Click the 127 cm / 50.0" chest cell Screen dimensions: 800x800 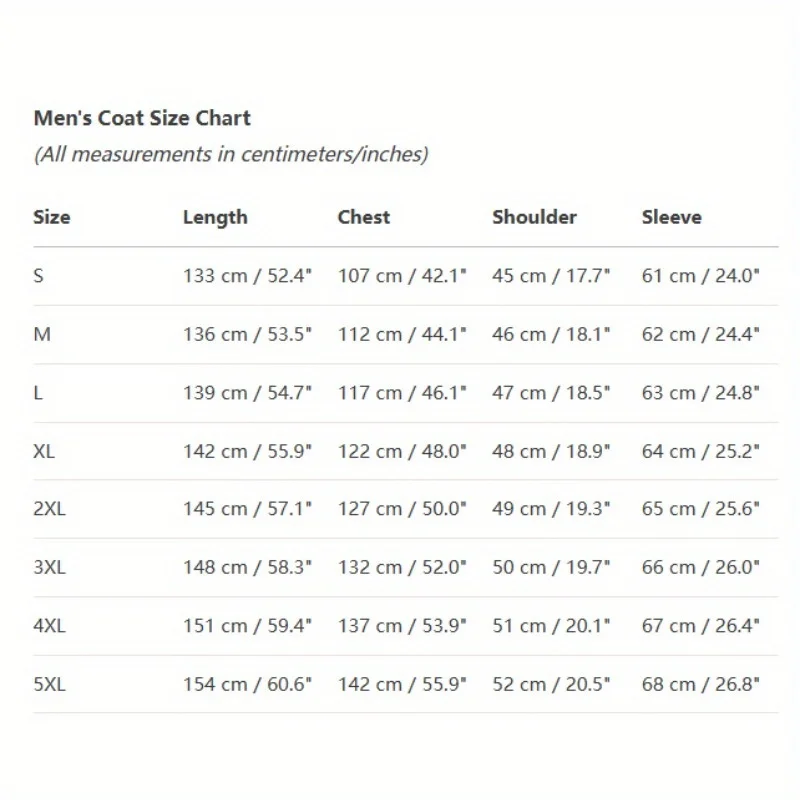(402, 509)
